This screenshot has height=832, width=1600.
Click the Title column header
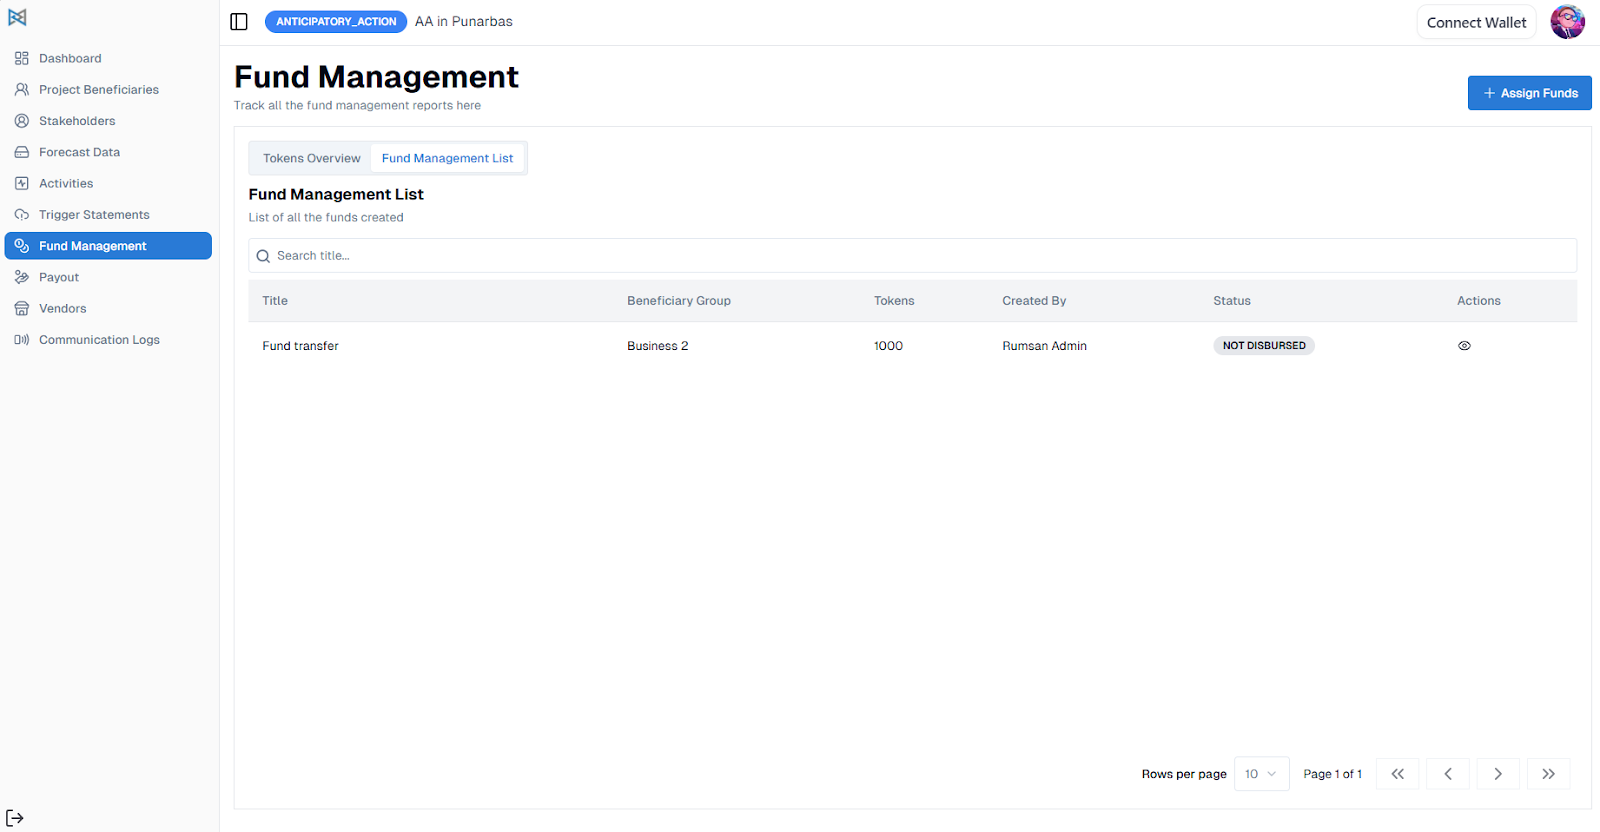pos(275,301)
